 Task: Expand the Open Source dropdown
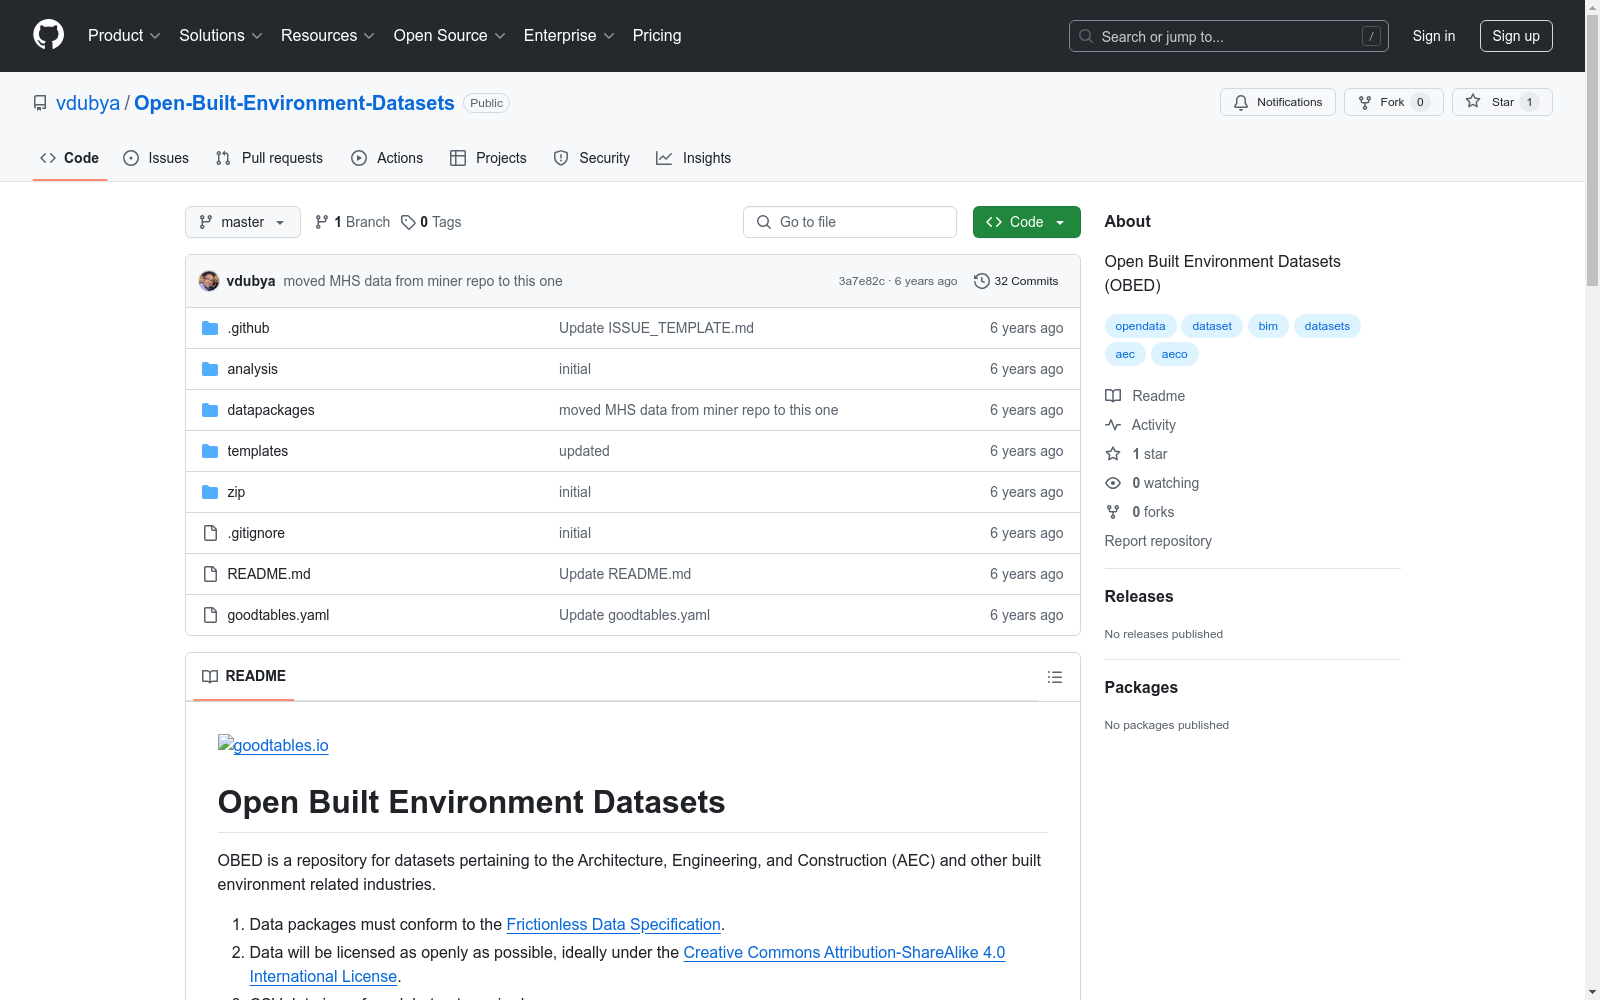(x=449, y=36)
